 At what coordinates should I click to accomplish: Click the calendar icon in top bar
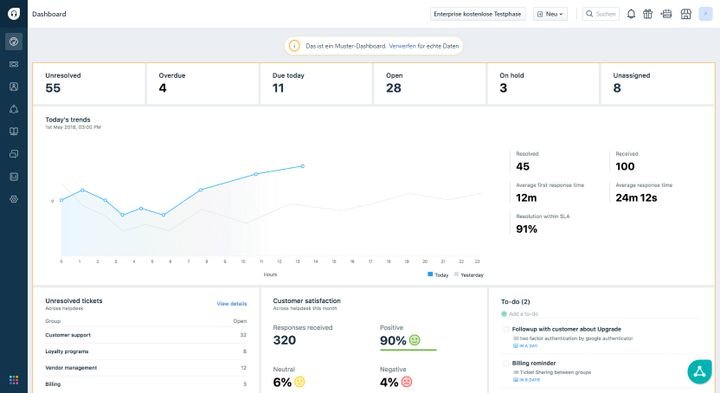pos(666,14)
